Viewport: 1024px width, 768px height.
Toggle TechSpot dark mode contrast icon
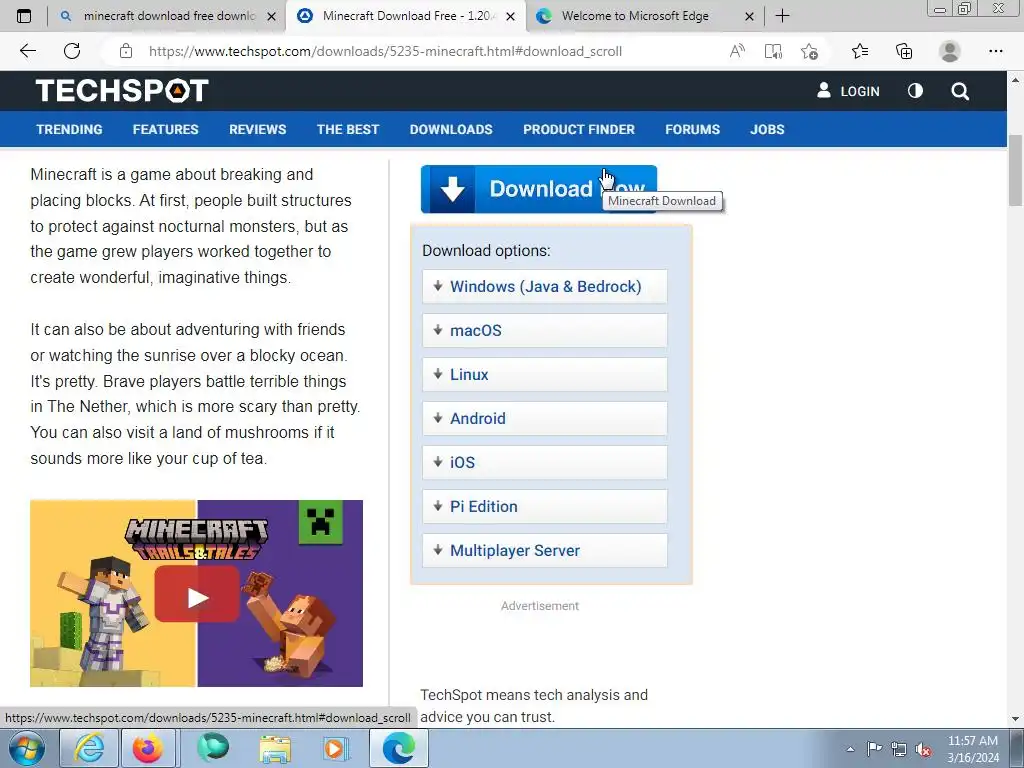[x=915, y=91]
